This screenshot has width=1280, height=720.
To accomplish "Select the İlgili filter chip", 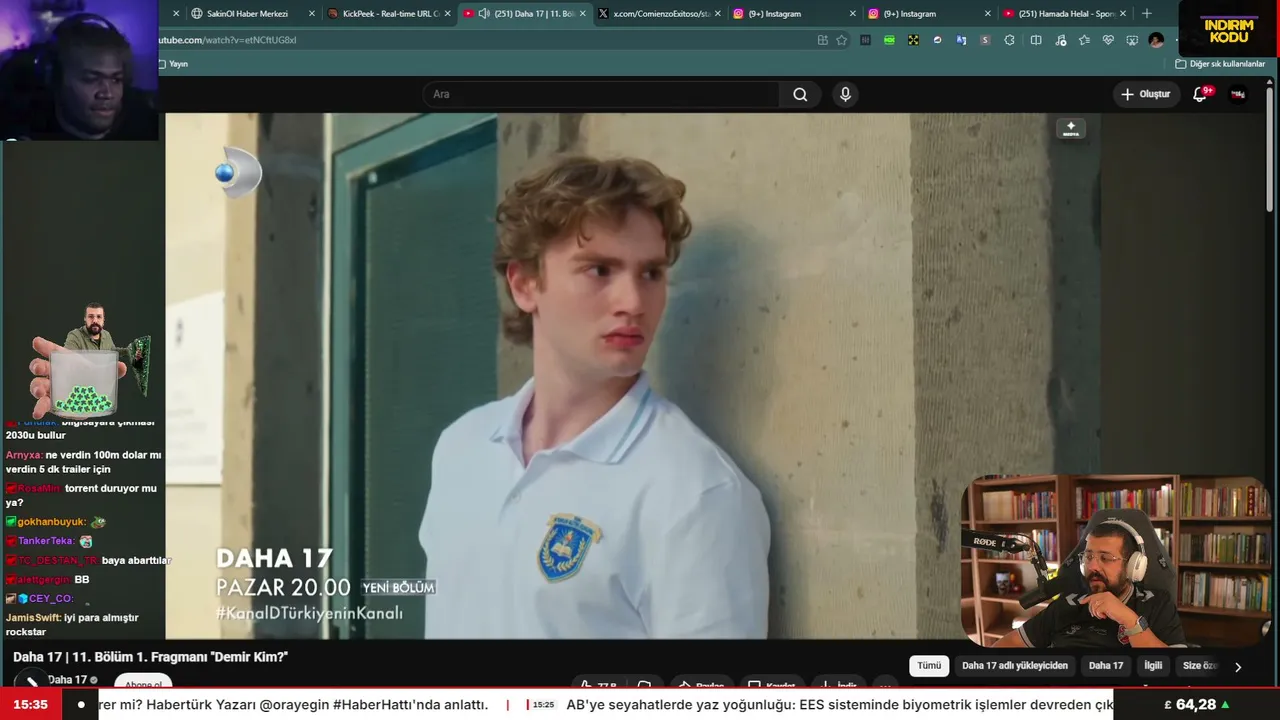I will [1153, 666].
